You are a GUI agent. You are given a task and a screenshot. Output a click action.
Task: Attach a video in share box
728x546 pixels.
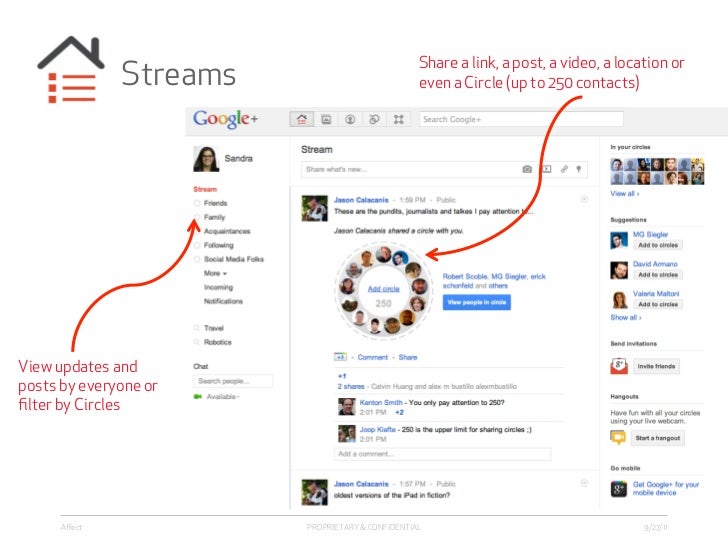[547, 169]
